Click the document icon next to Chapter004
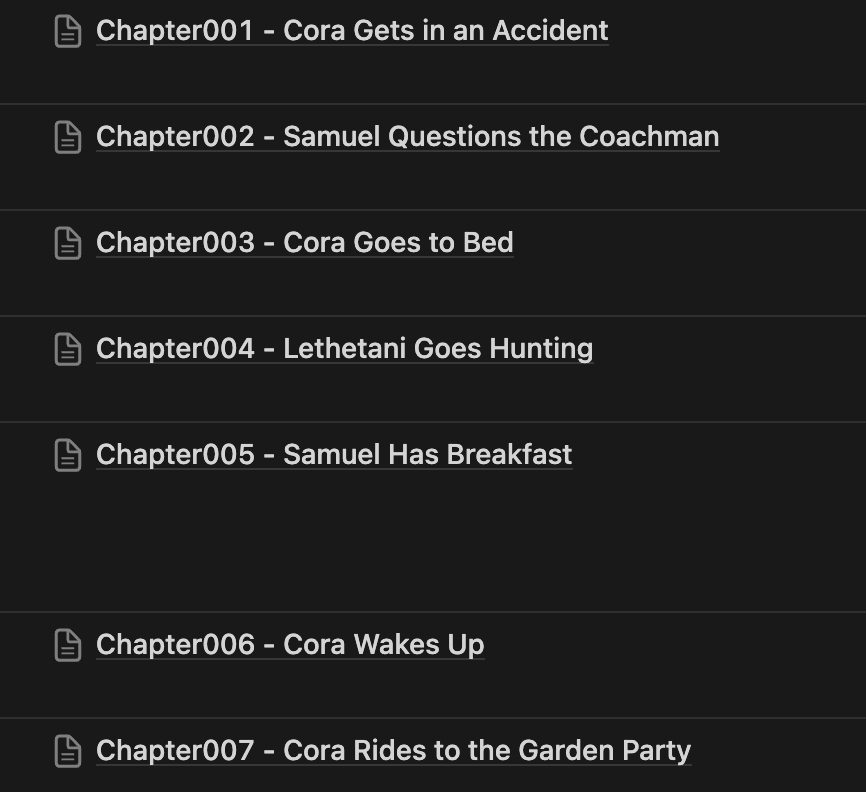The width and height of the screenshot is (866, 792). 67,349
